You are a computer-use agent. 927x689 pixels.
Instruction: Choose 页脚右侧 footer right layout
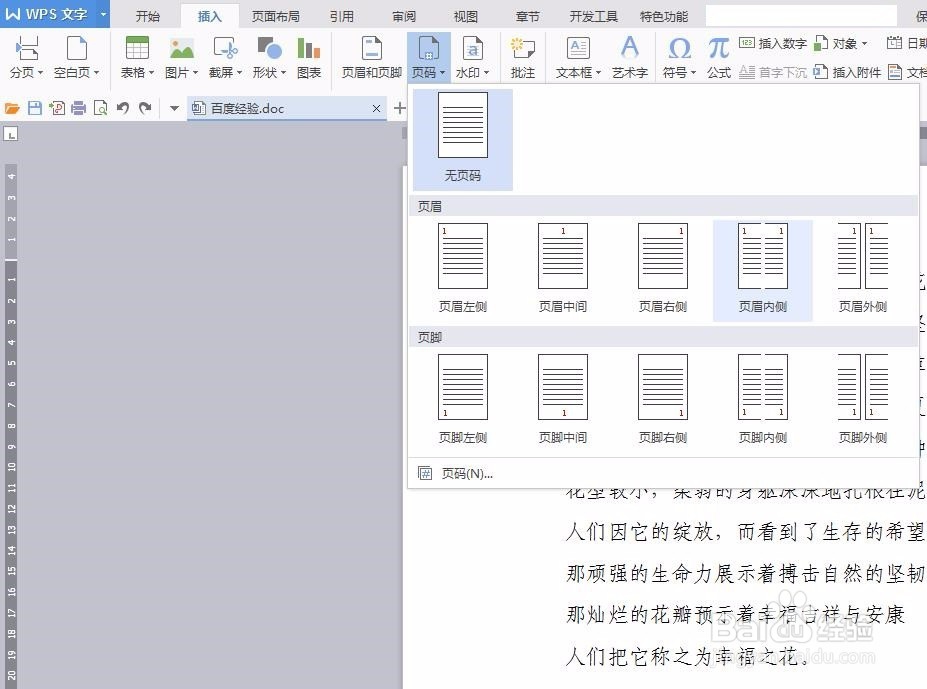[663, 401]
